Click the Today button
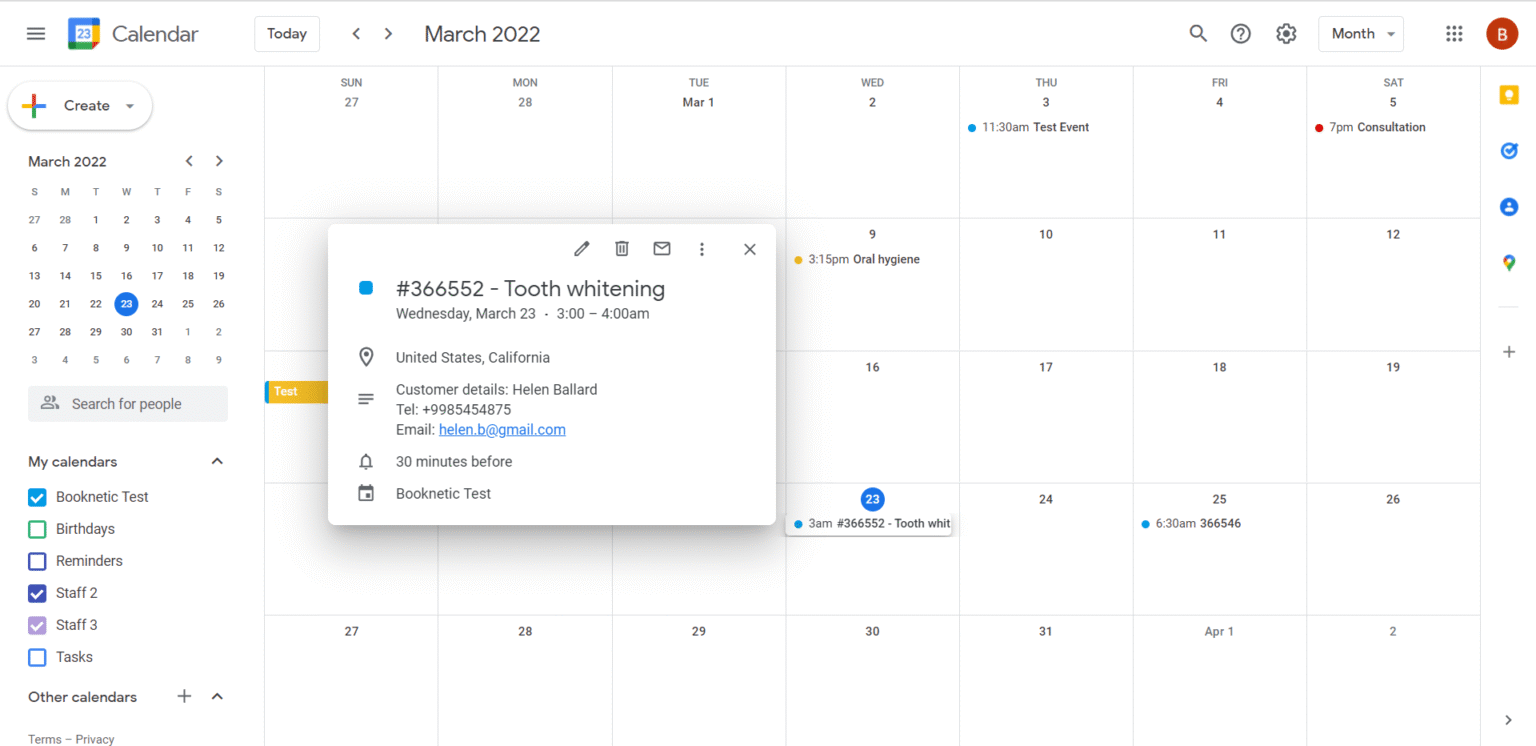The width and height of the screenshot is (1536, 746). [287, 34]
